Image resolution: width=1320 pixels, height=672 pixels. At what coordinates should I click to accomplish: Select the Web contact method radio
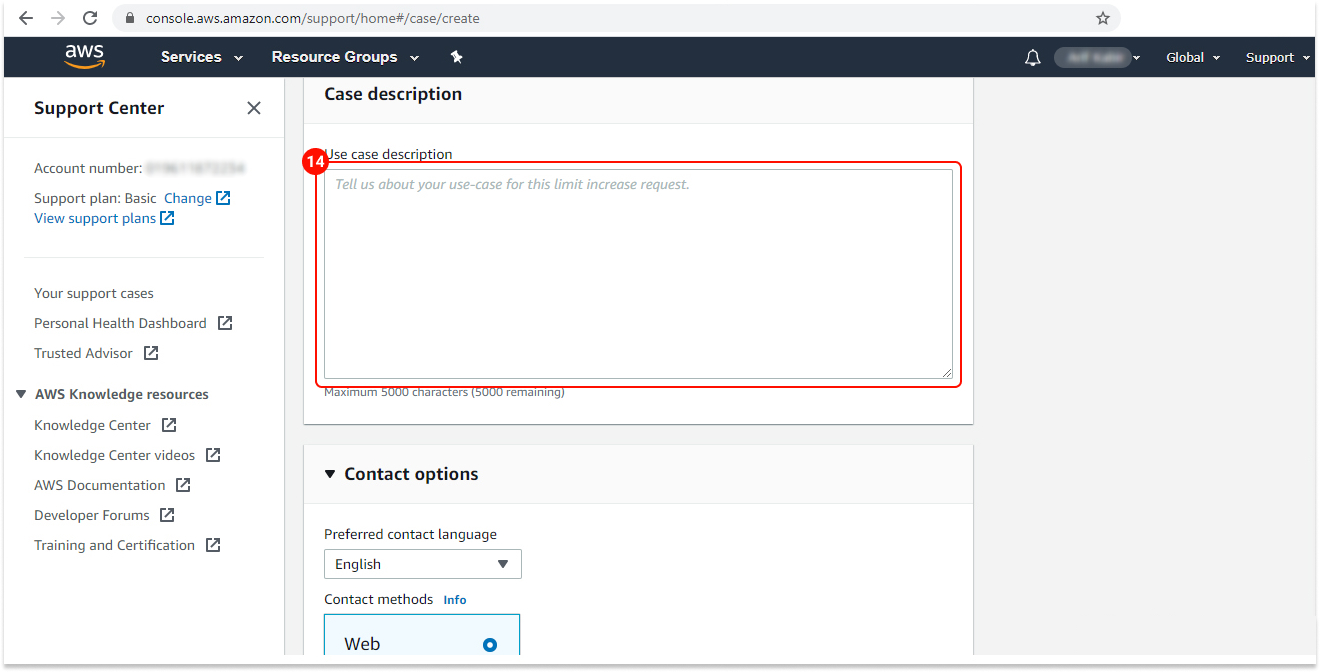coord(489,644)
